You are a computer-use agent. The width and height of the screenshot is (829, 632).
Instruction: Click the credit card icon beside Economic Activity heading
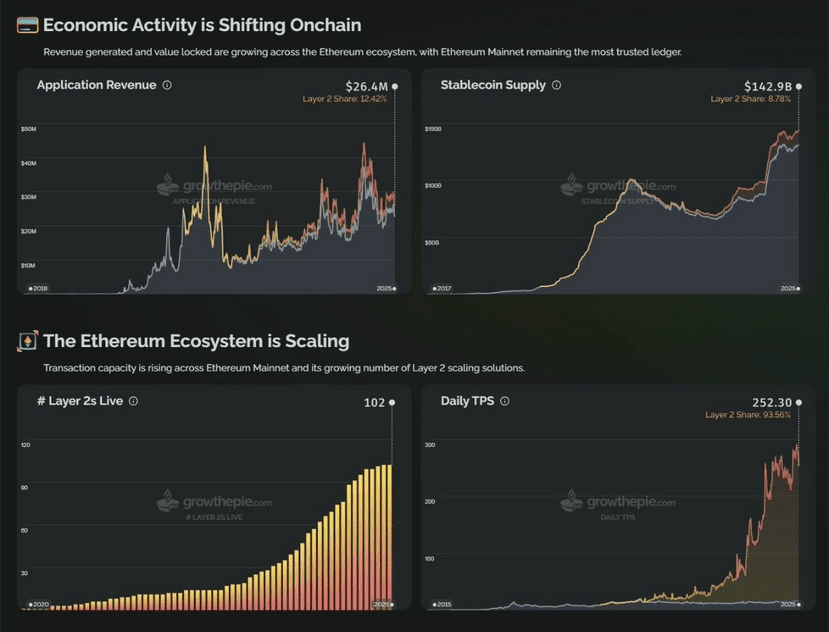point(27,25)
